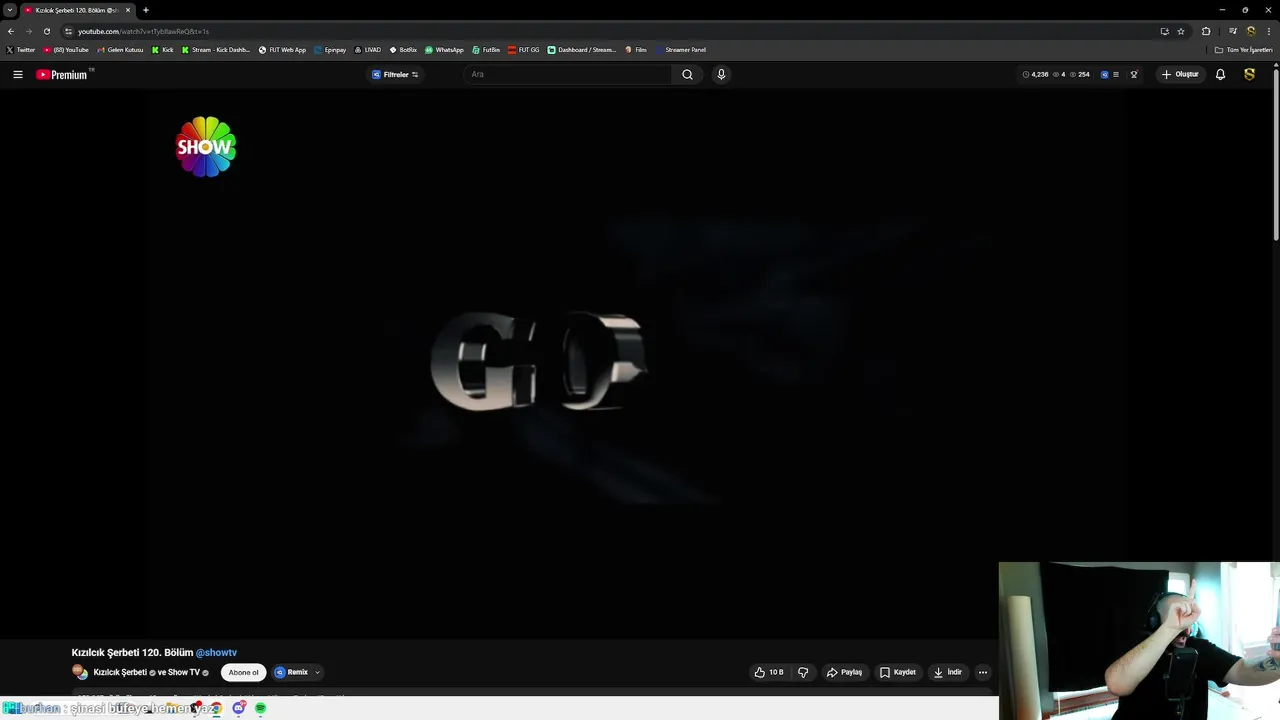This screenshot has height=720, width=1280.
Task: Click the magnifier search button
Action: coord(687,74)
